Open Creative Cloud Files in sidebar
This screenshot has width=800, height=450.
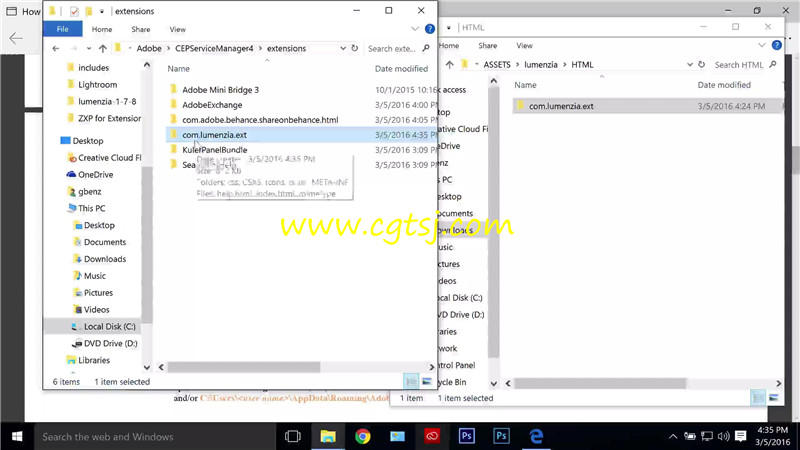click(x=109, y=158)
